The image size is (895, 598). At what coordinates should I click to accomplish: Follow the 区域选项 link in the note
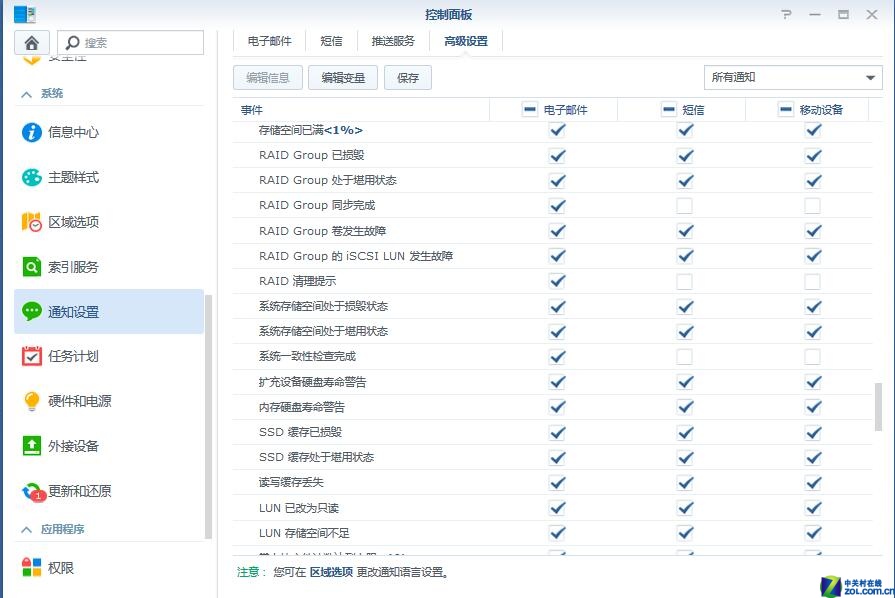(x=331, y=572)
